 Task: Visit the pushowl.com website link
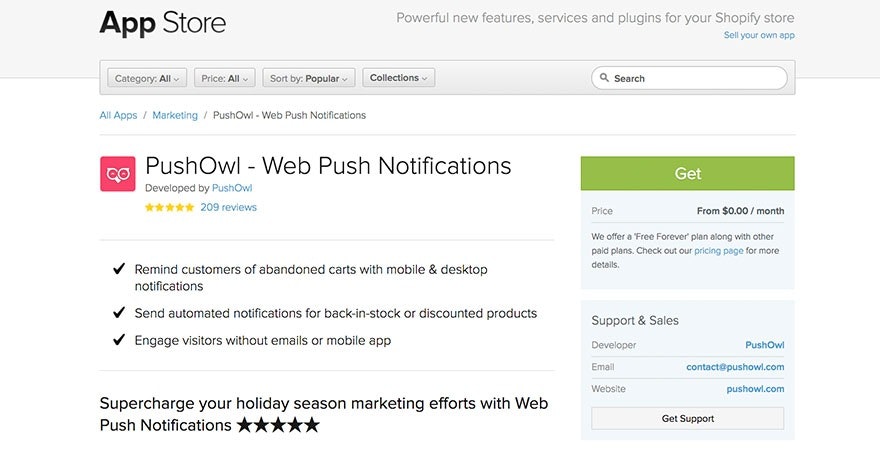click(x=755, y=389)
